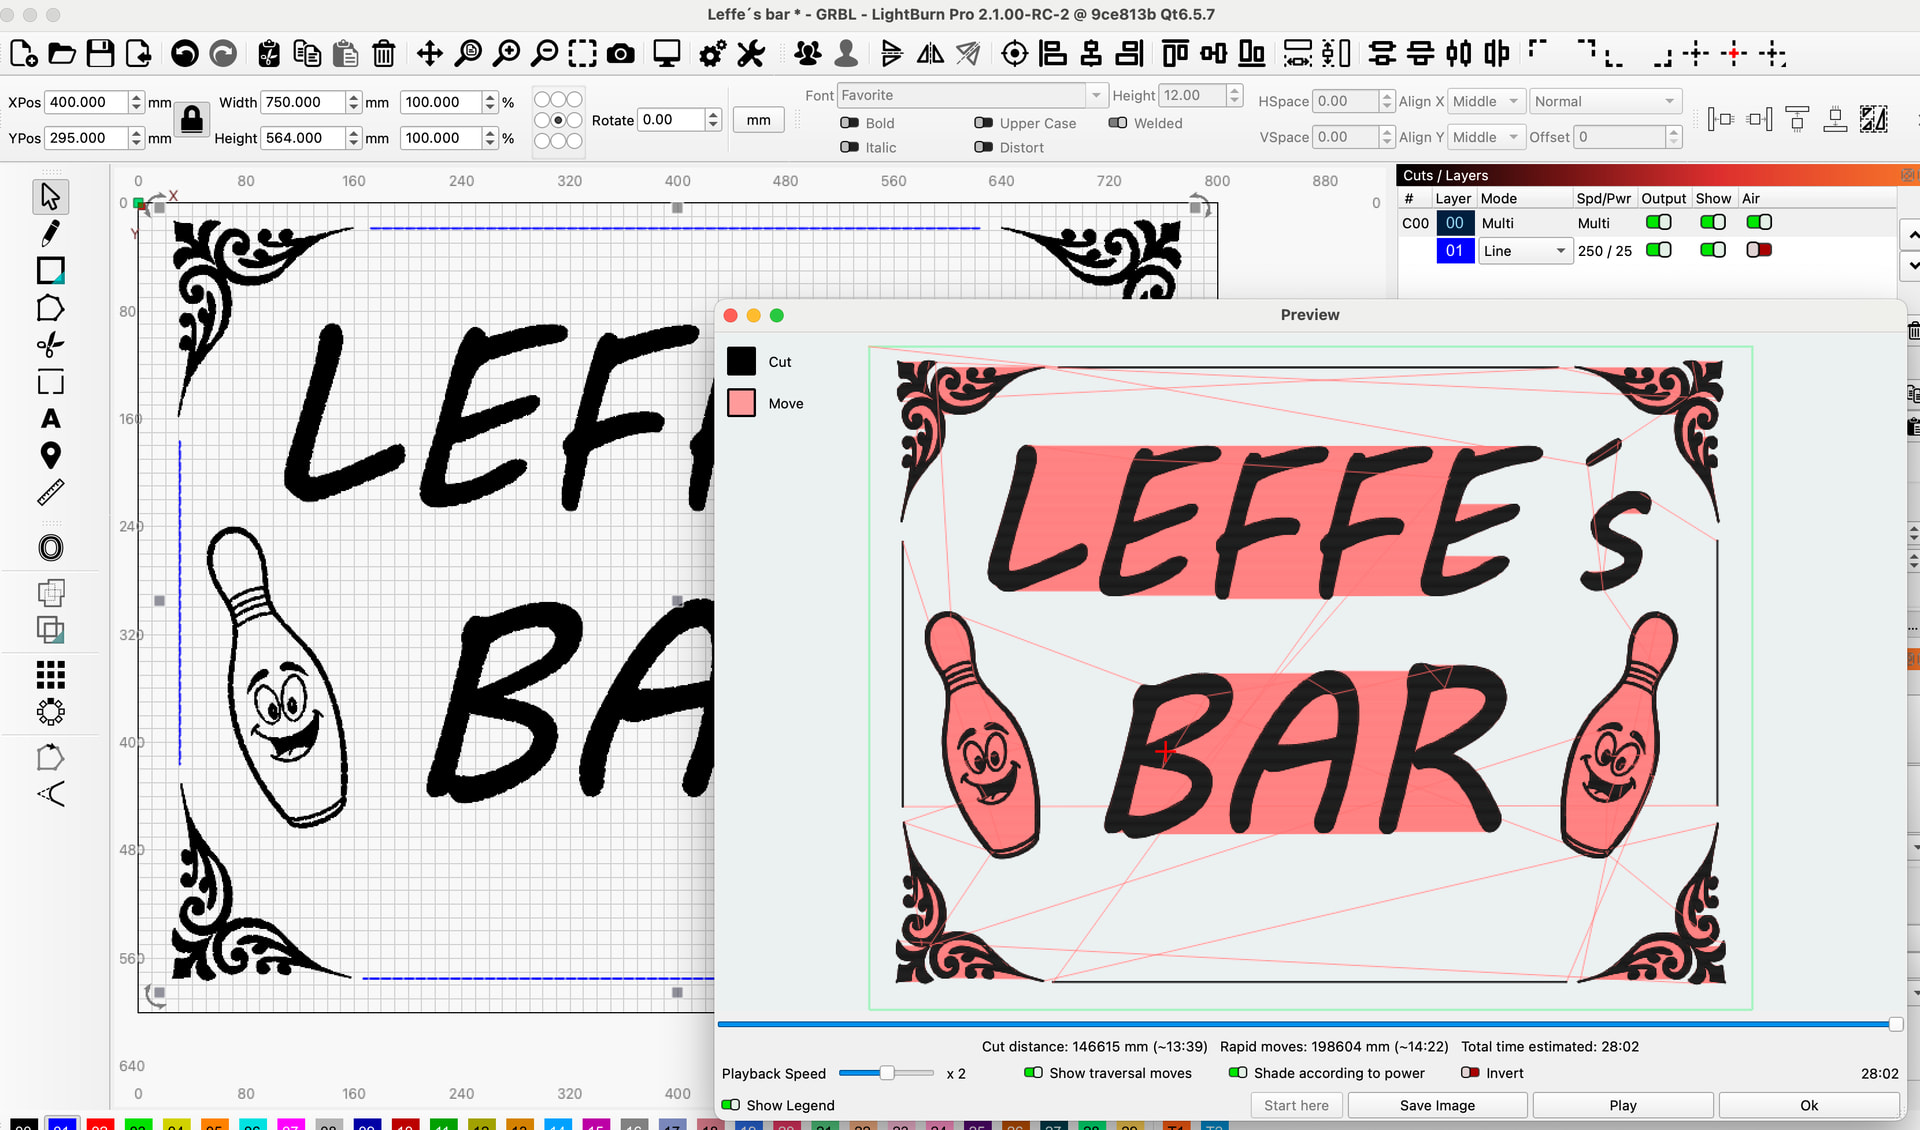Toggle Shade according to power
The height and width of the screenshot is (1130, 1920).
[x=1238, y=1073]
